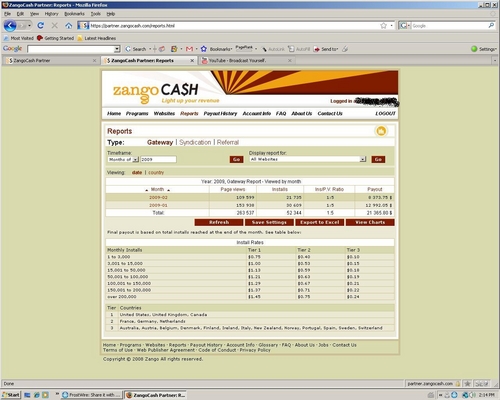Open the Privacy Policy footer link
500x400 pixels.
255,350
